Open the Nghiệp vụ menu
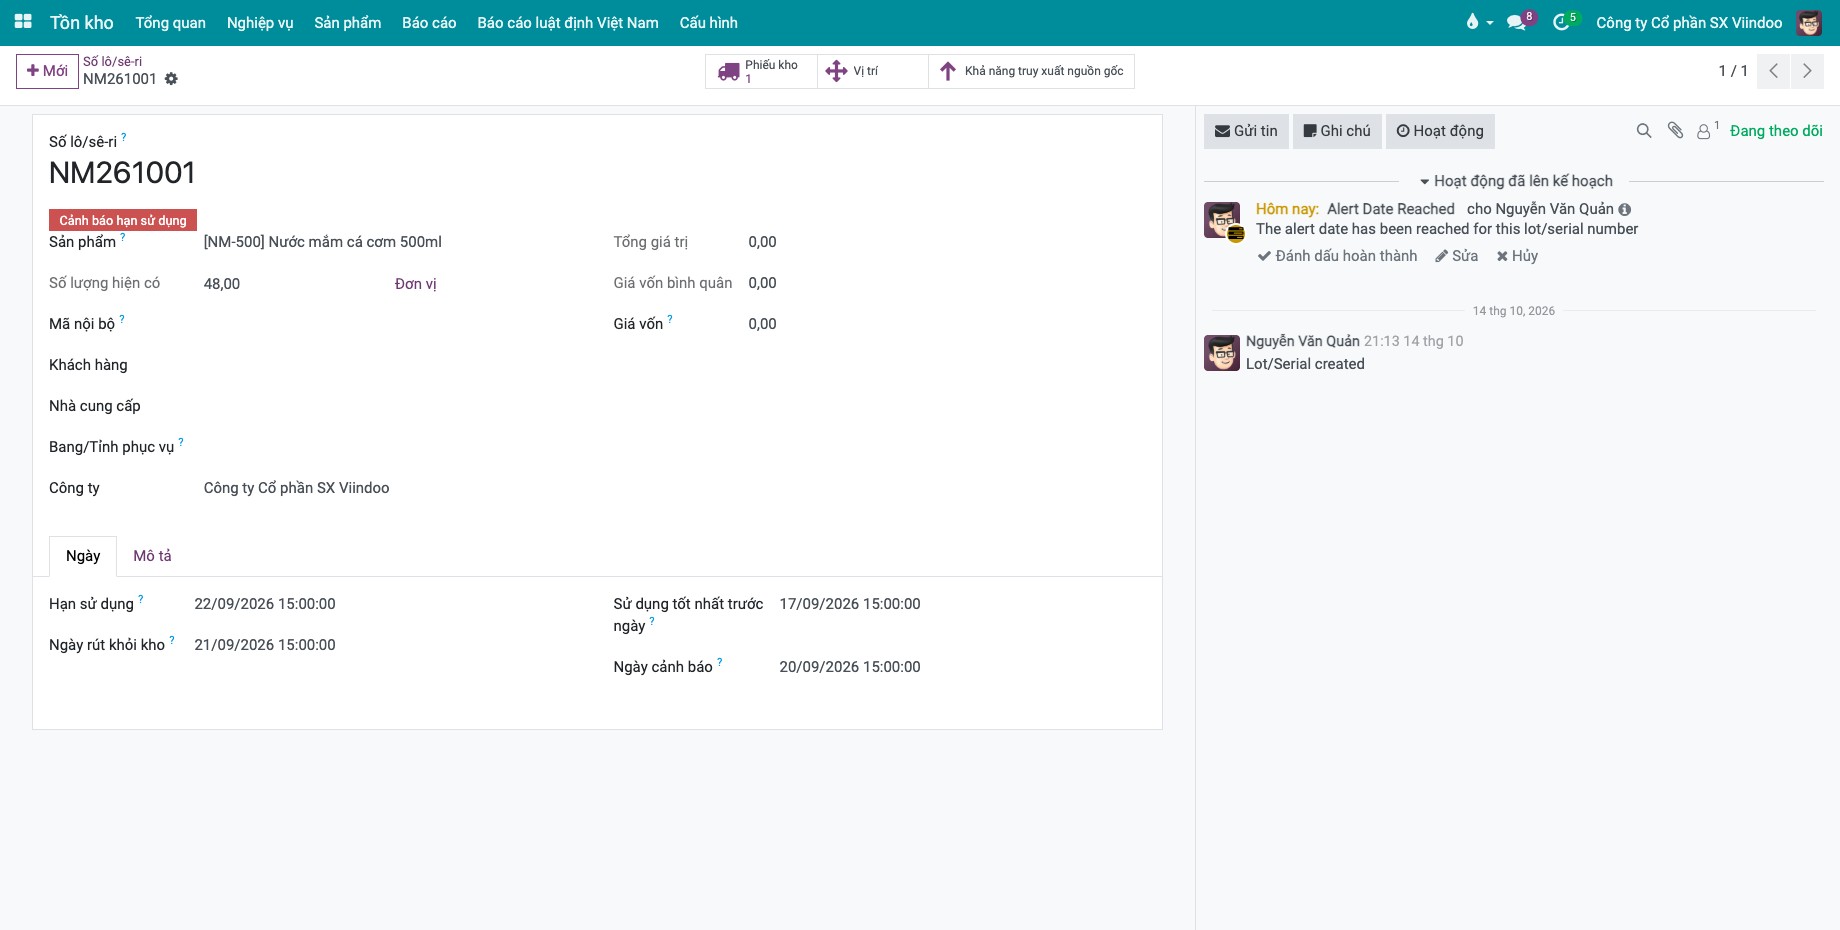 click(x=260, y=22)
